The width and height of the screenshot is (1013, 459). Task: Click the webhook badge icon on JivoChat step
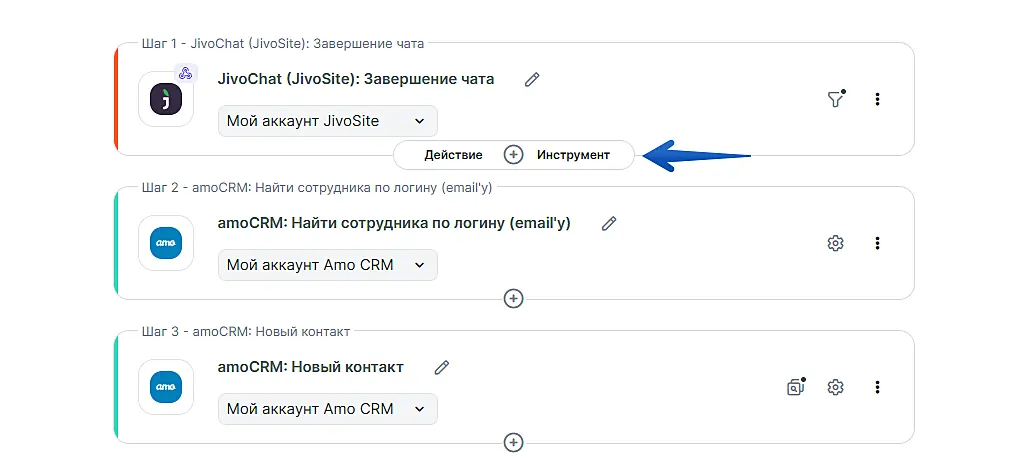point(185,73)
